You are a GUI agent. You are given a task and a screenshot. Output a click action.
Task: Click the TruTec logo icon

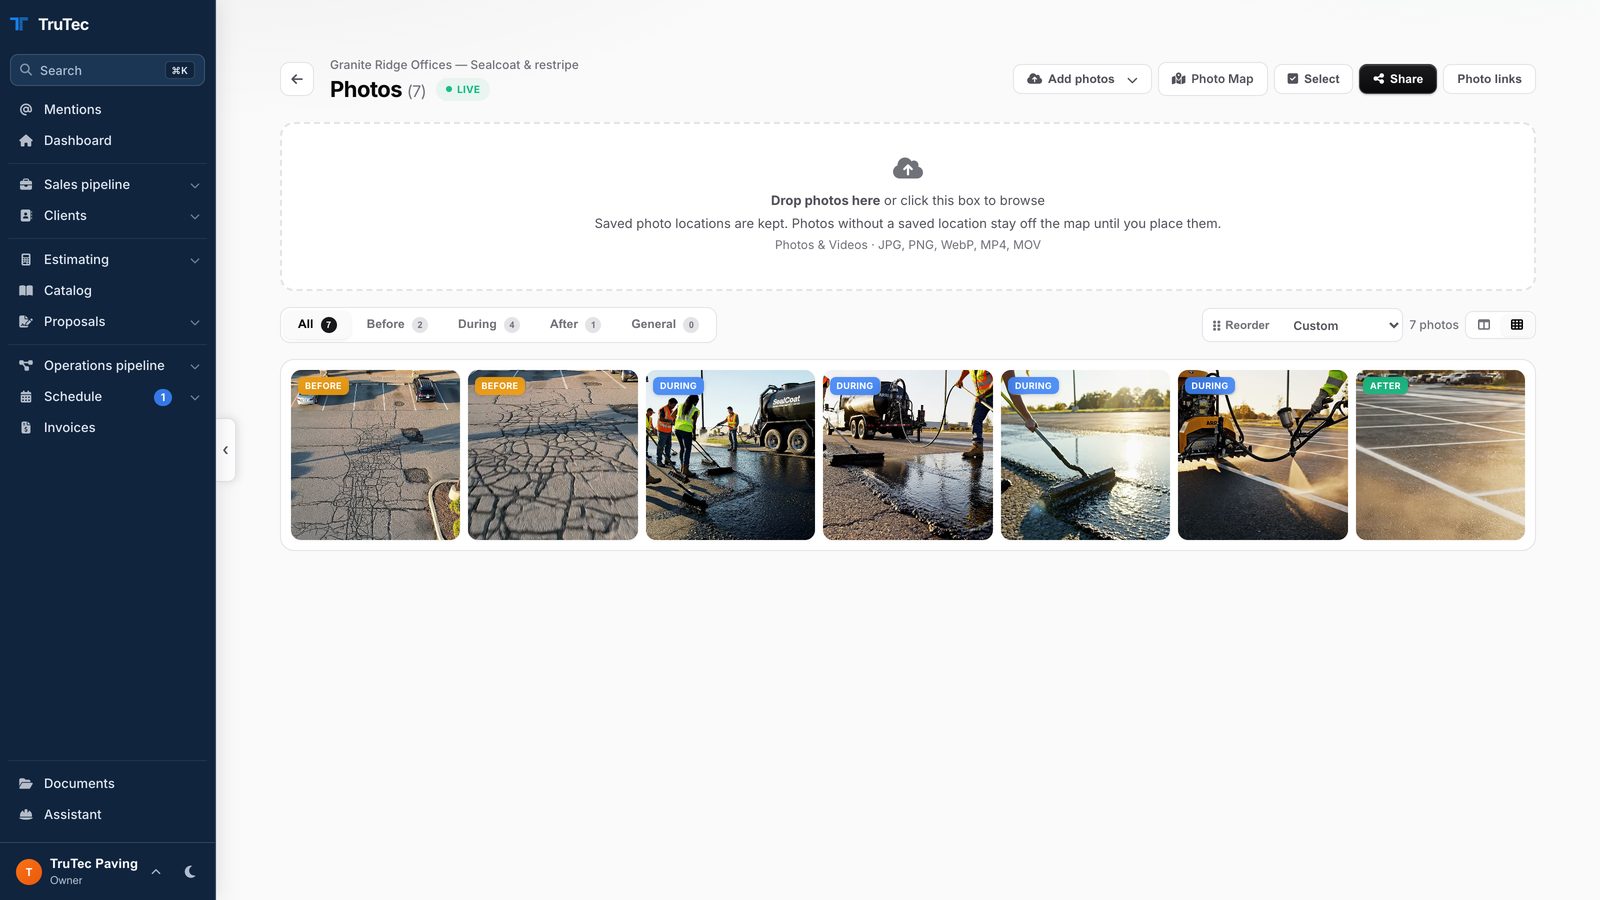coord(19,24)
